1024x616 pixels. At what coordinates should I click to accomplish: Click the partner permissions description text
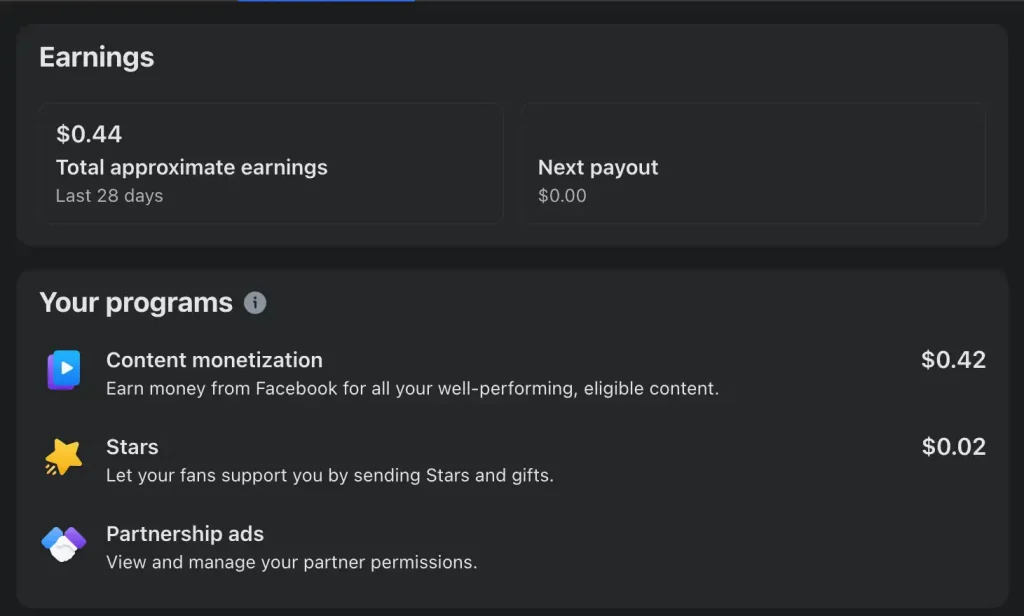coord(291,562)
